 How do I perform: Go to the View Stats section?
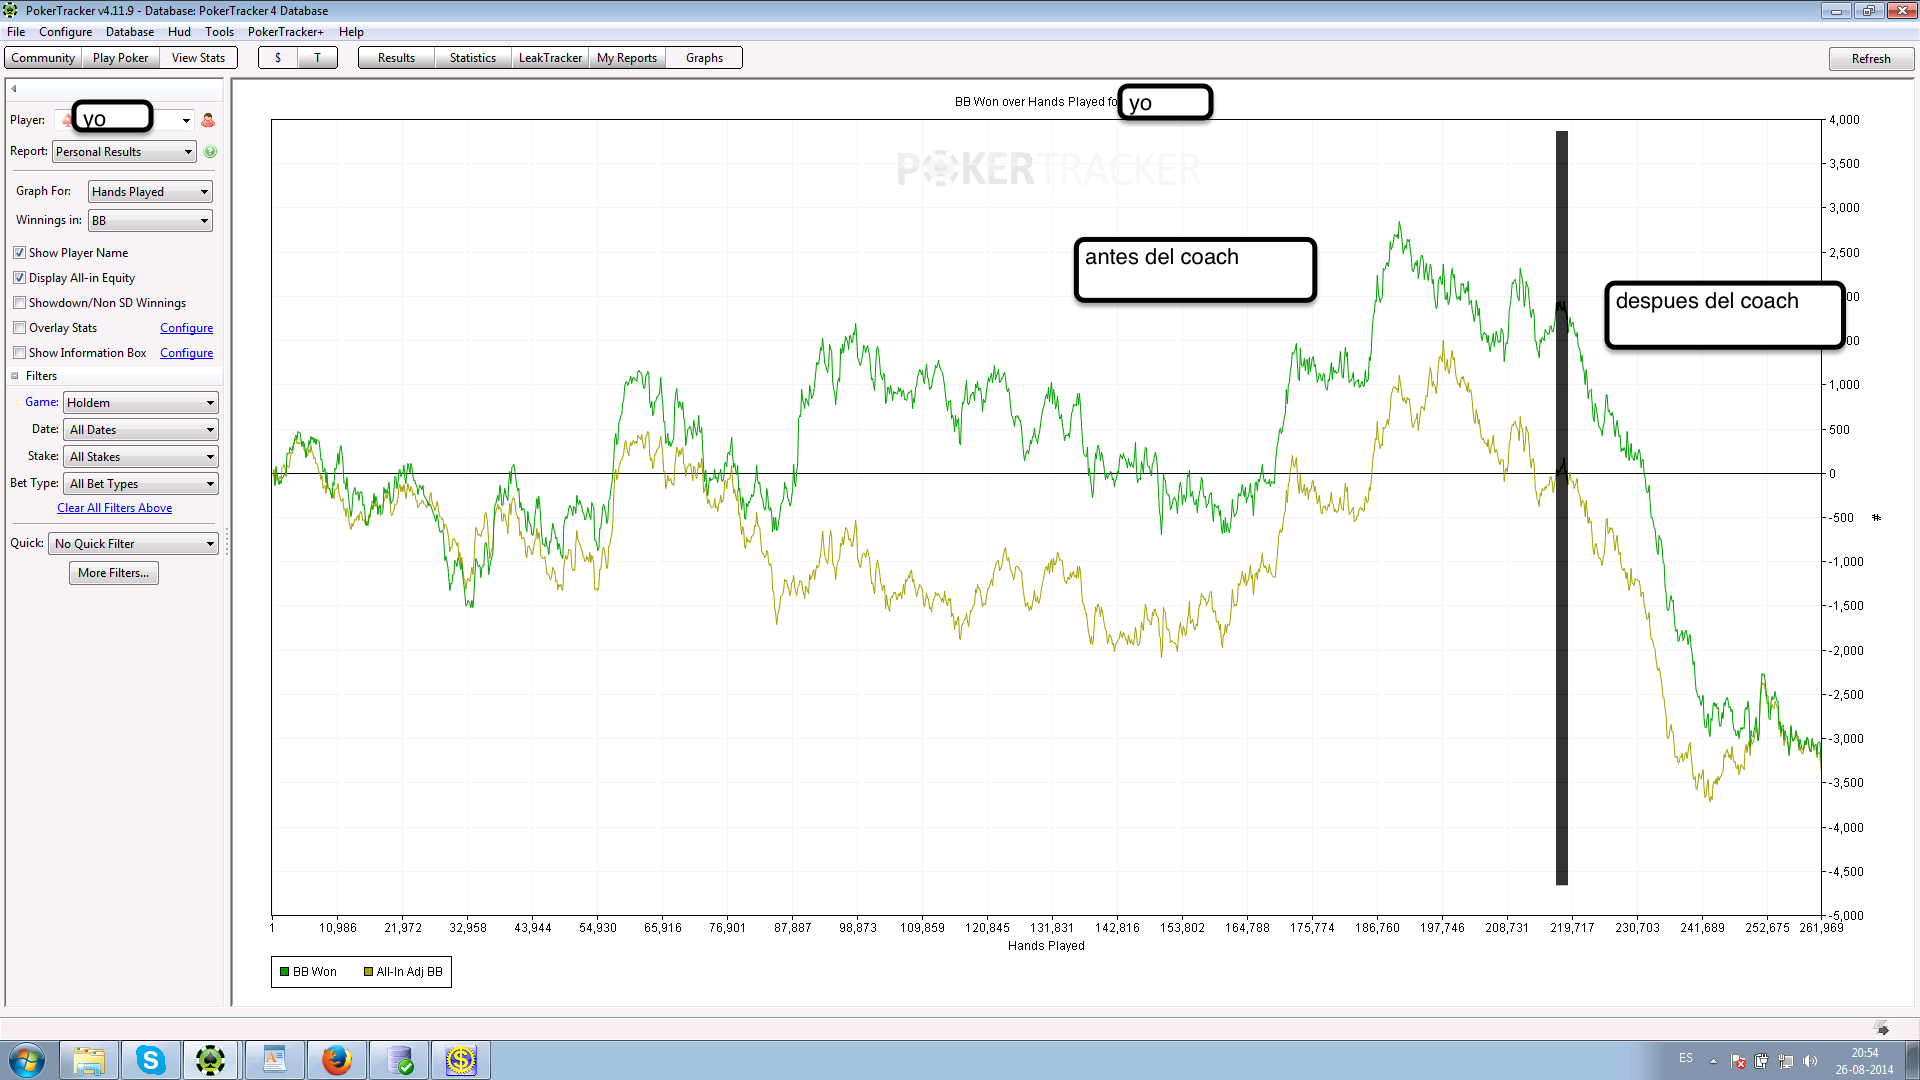(198, 58)
